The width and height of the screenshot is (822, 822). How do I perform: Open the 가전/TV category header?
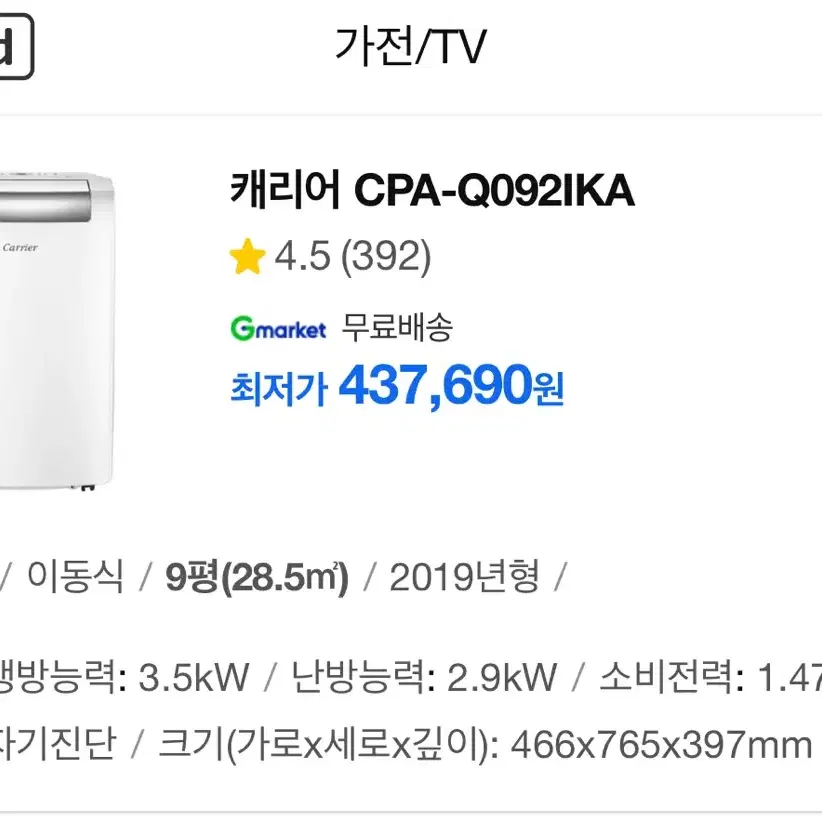coord(411,47)
